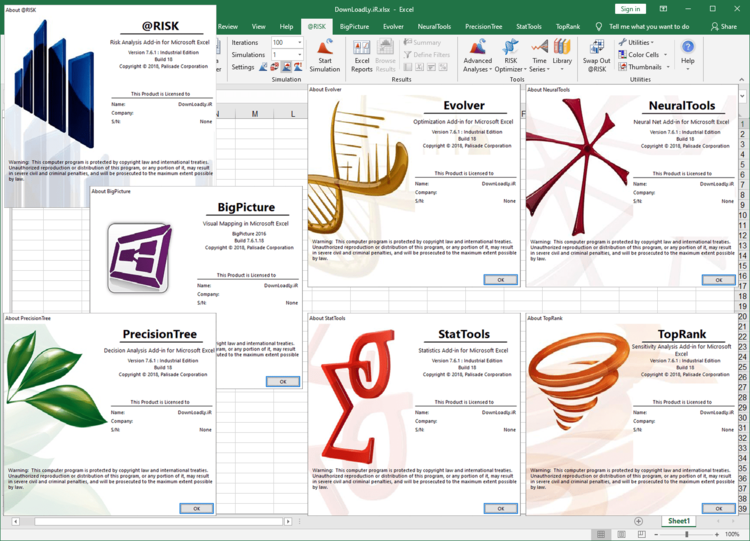Open the StatTools ribbon tab

tap(529, 27)
